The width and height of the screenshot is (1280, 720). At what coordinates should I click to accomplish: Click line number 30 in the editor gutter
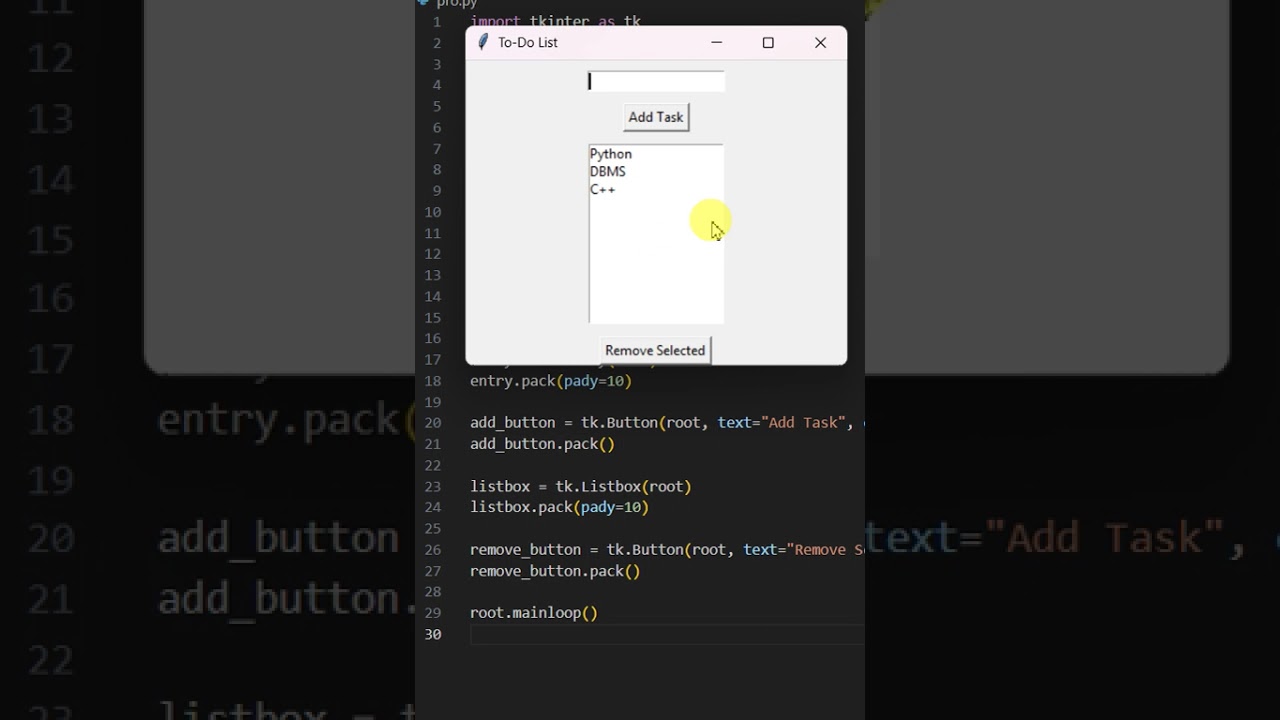click(432, 634)
